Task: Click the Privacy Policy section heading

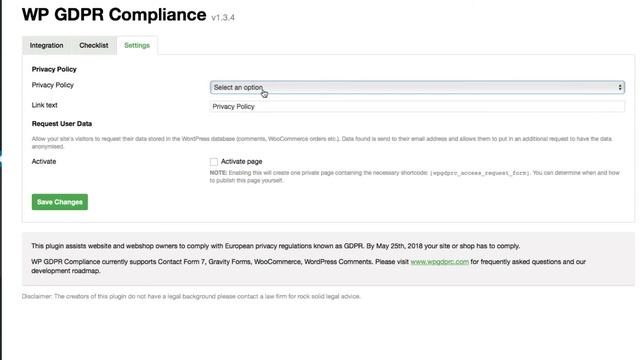Action: pyautogui.click(x=54, y=69)
